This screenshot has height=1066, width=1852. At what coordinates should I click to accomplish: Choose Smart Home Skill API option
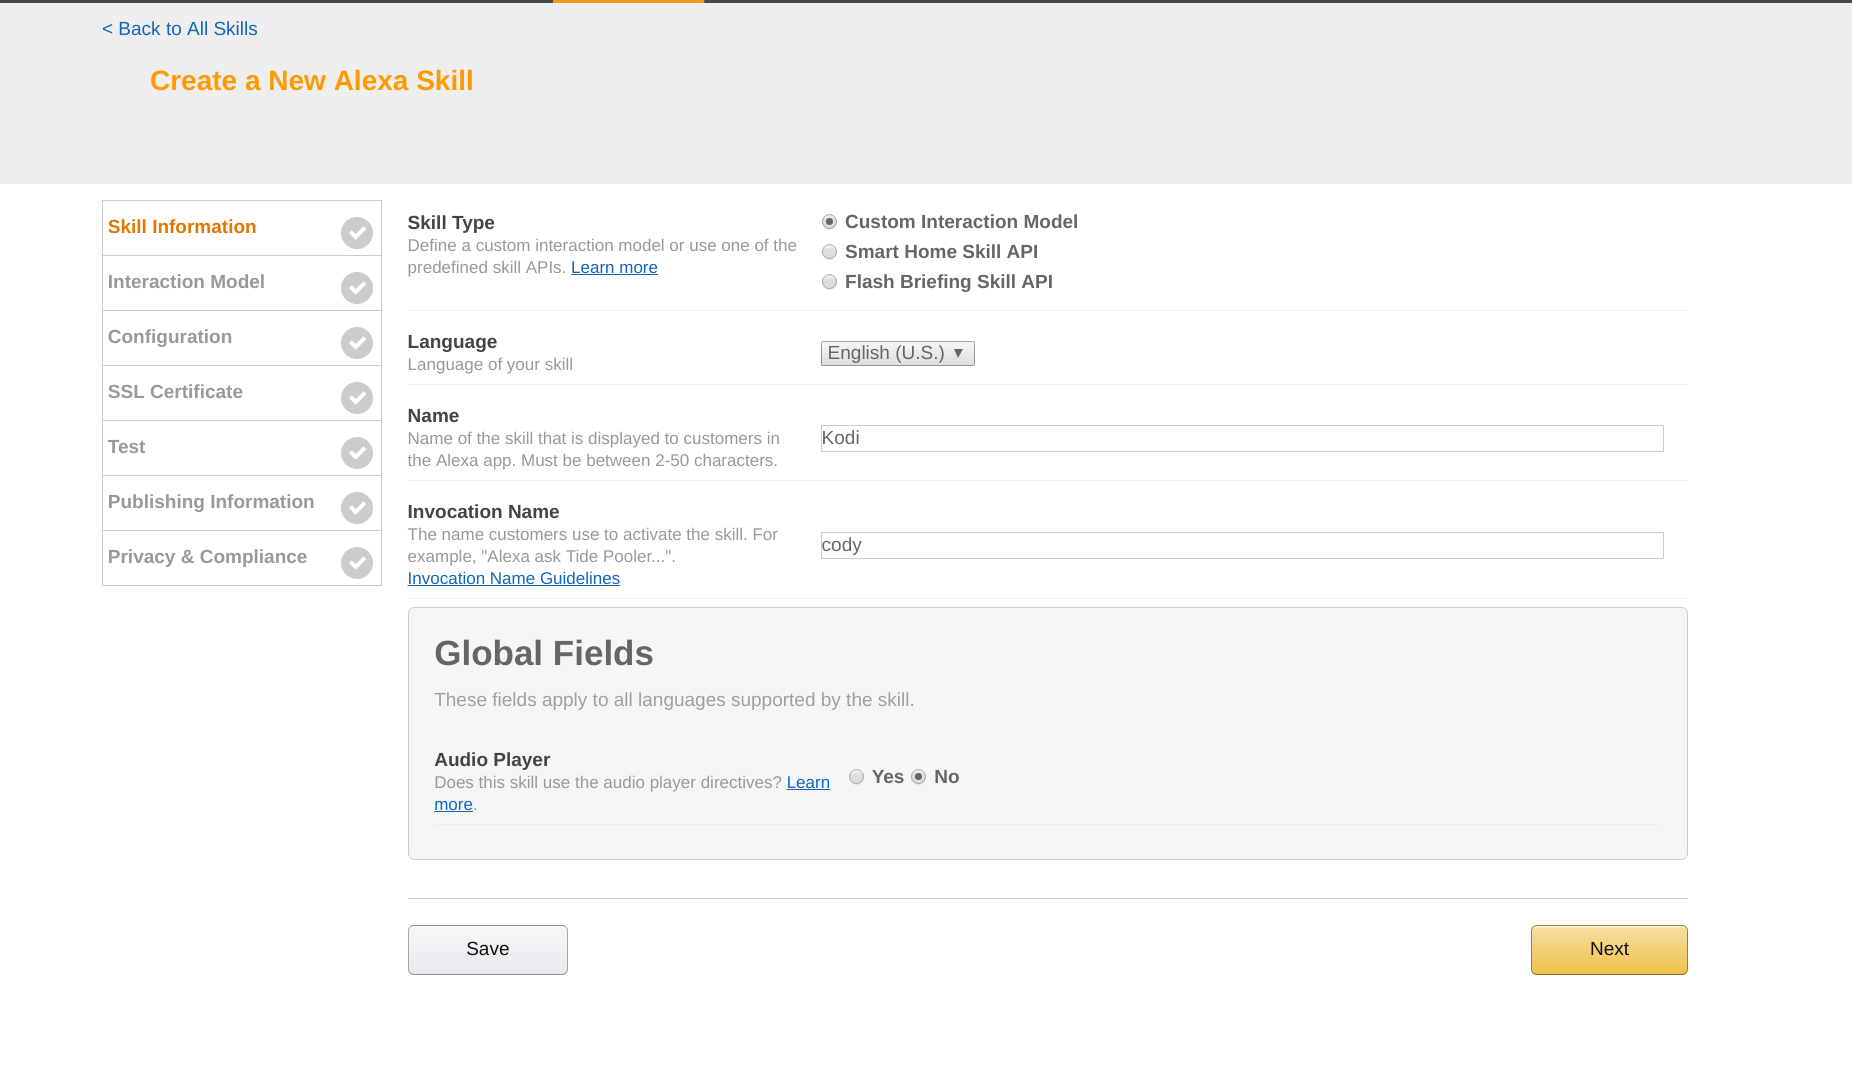click(x=829, y=252)
